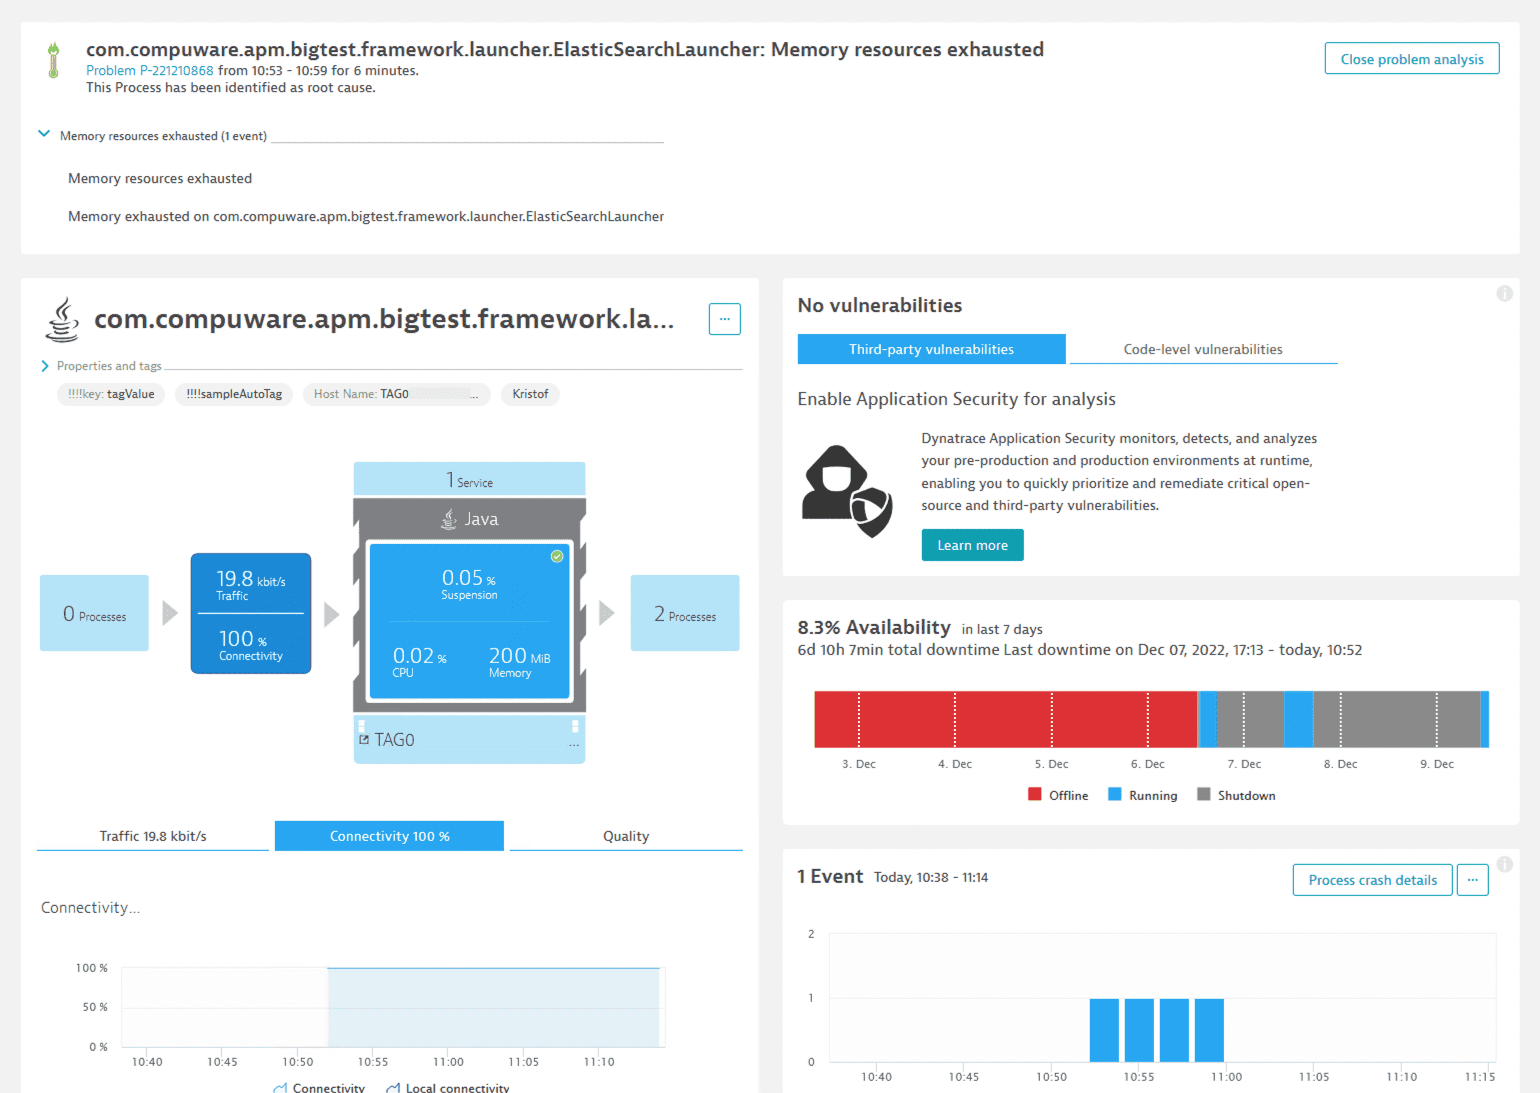This screenshot has width=1540, height=1093.
Task: Toggle Shutdown legend gray swatch
Action: point(1204,795)
